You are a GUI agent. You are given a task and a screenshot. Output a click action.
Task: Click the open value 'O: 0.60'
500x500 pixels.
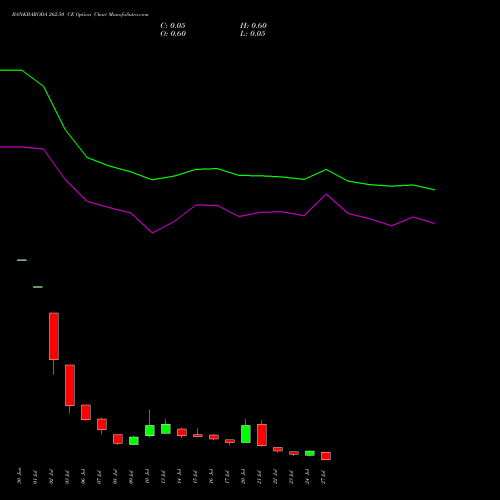pyautogui.click(x=173, y=34)
